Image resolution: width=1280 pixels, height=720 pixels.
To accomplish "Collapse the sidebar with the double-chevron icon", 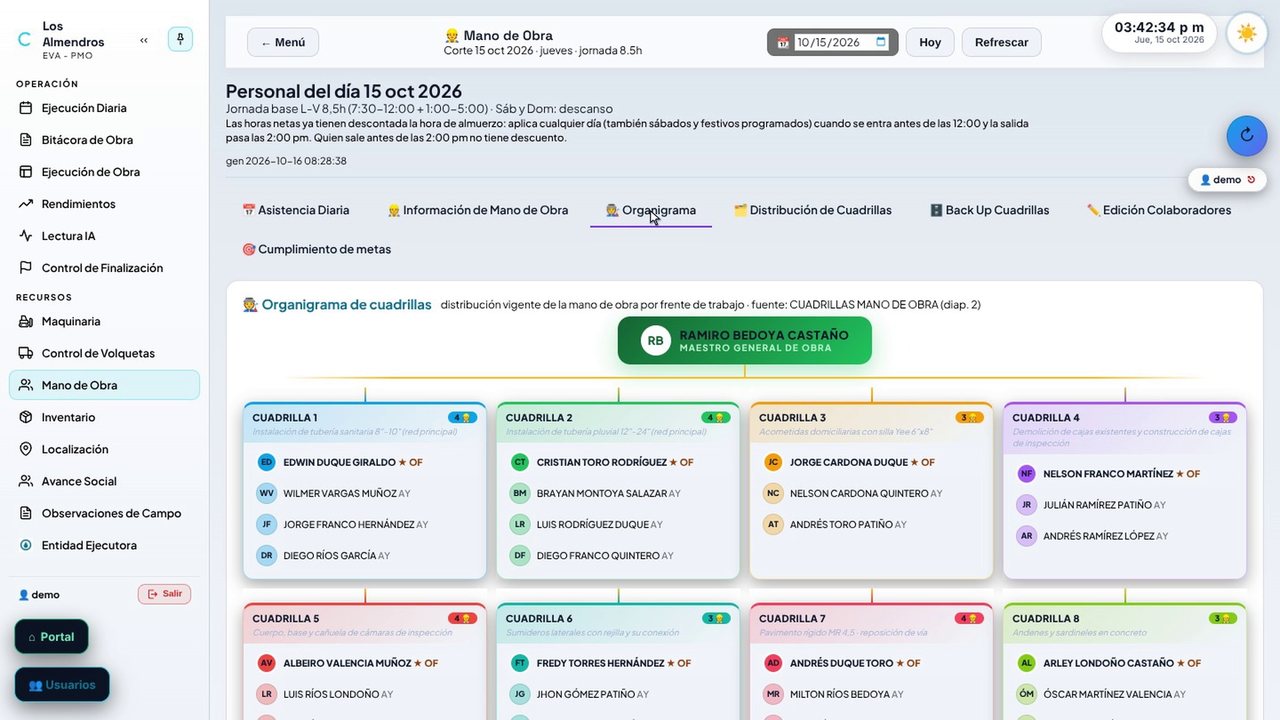I will point(144,40).
